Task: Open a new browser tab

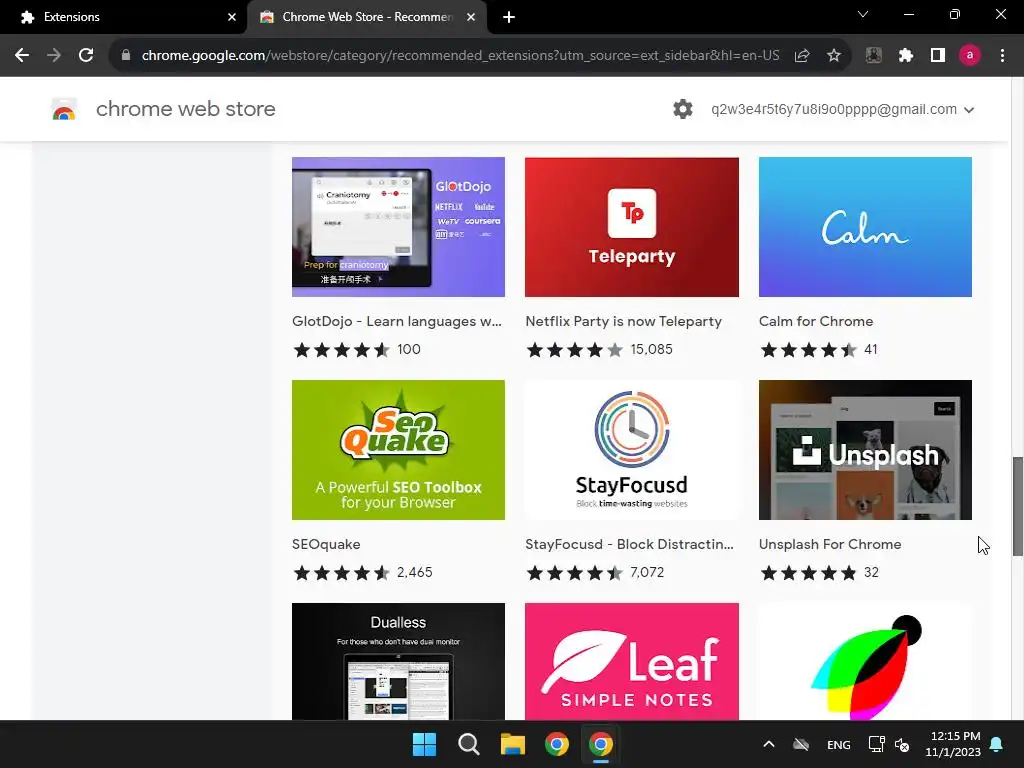Action: (x=509, y=18)
